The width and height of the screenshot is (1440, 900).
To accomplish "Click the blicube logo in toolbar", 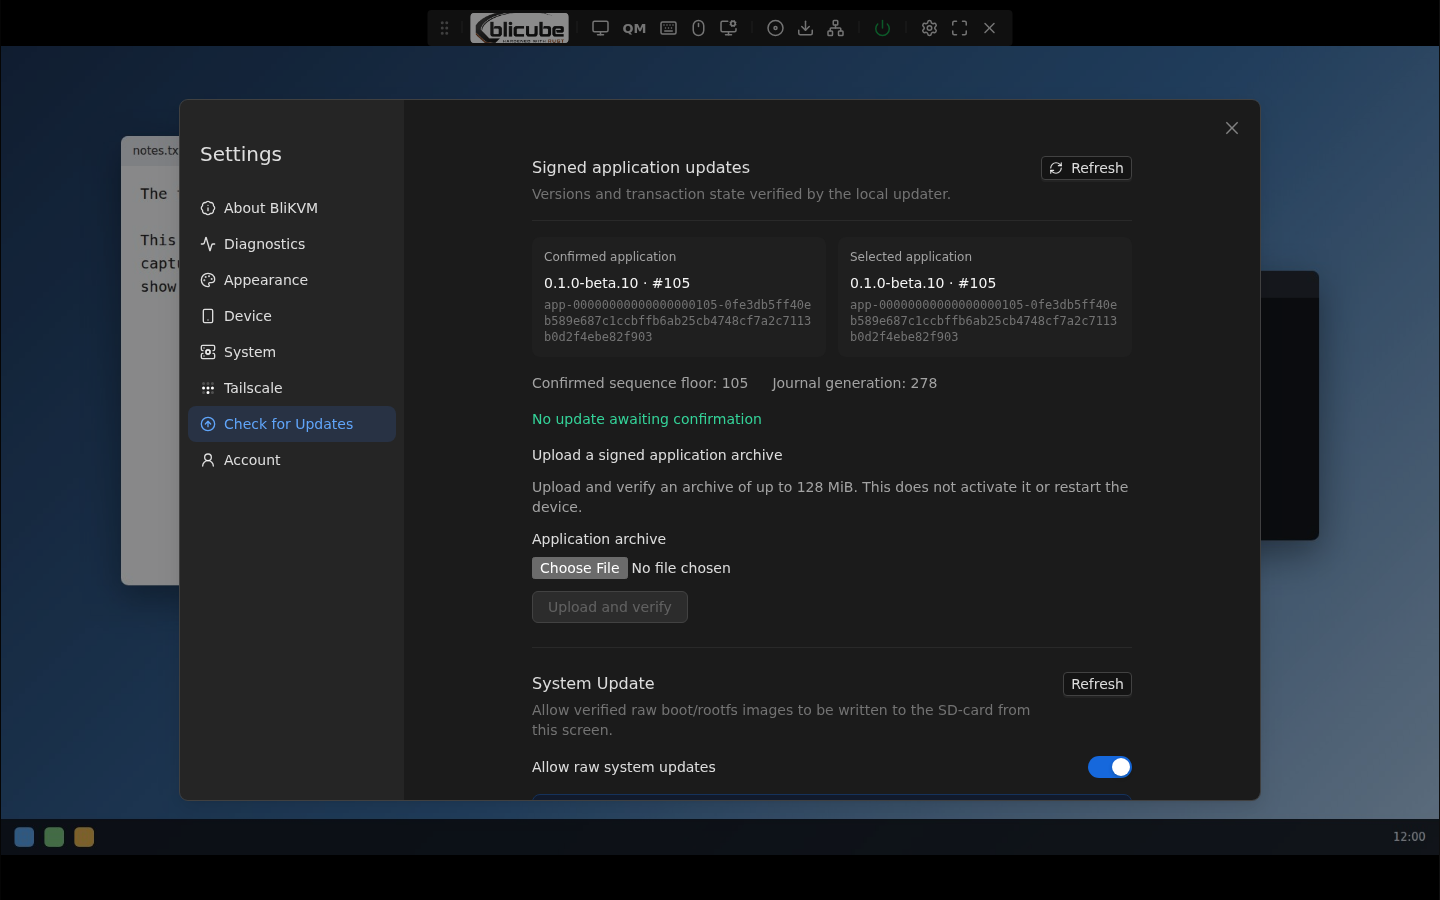I will [519, 28].
